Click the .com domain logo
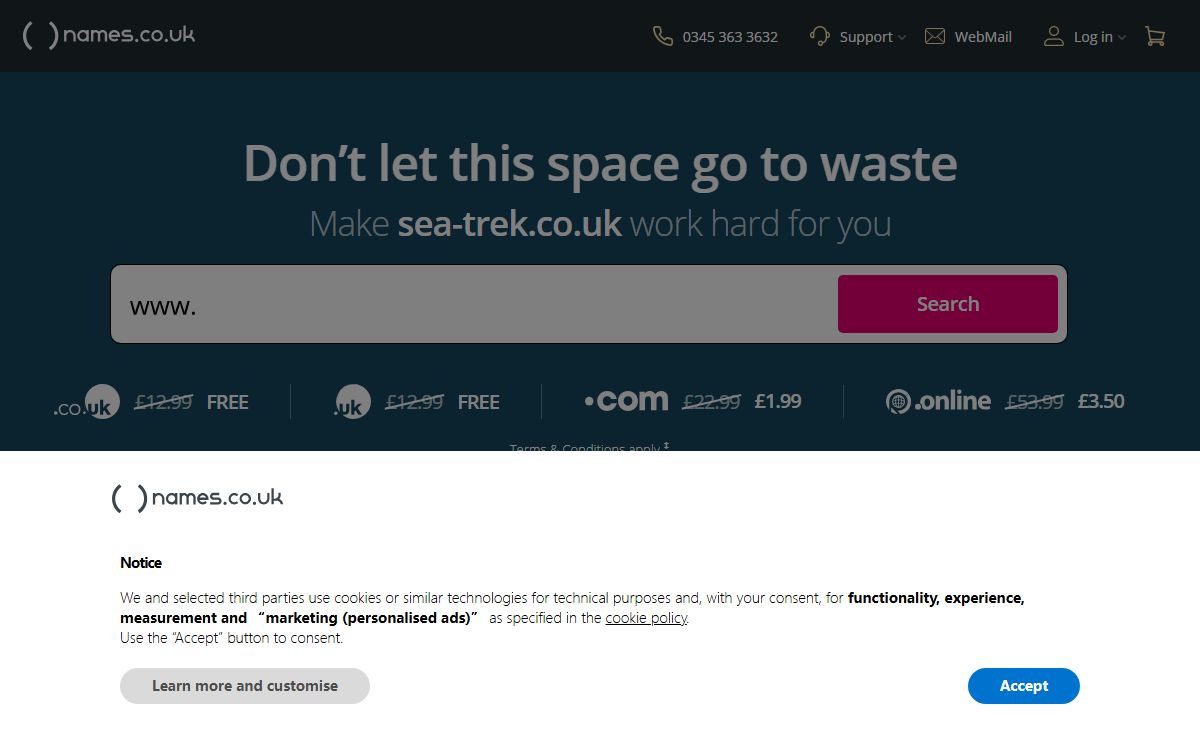This screenshot has height=740, width=1200. pos(626,401)
